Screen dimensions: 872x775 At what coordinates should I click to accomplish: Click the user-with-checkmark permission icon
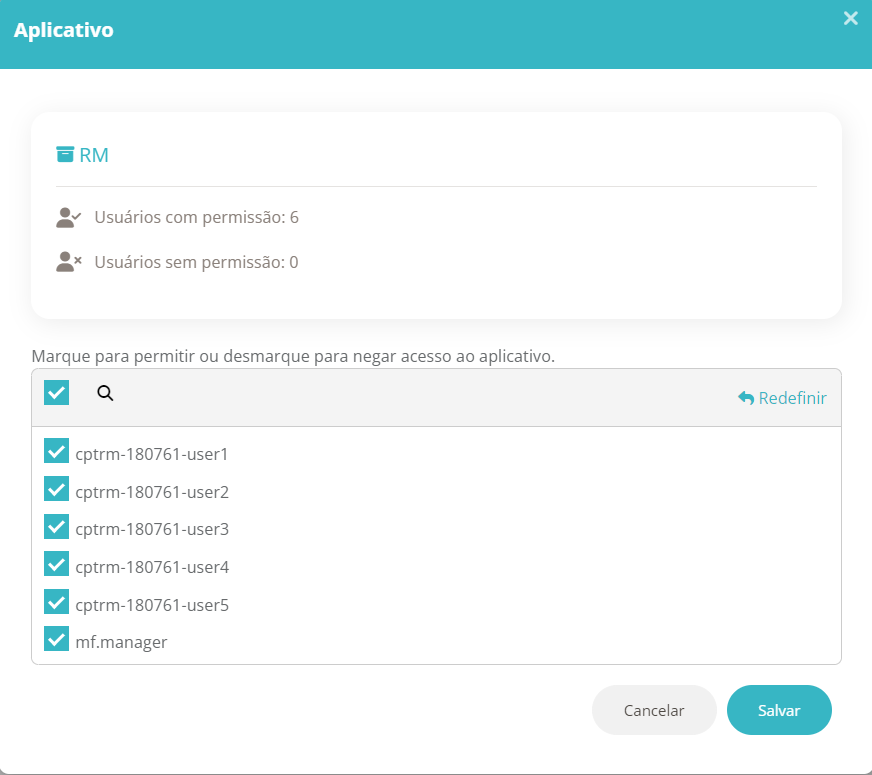click(68, 217)
